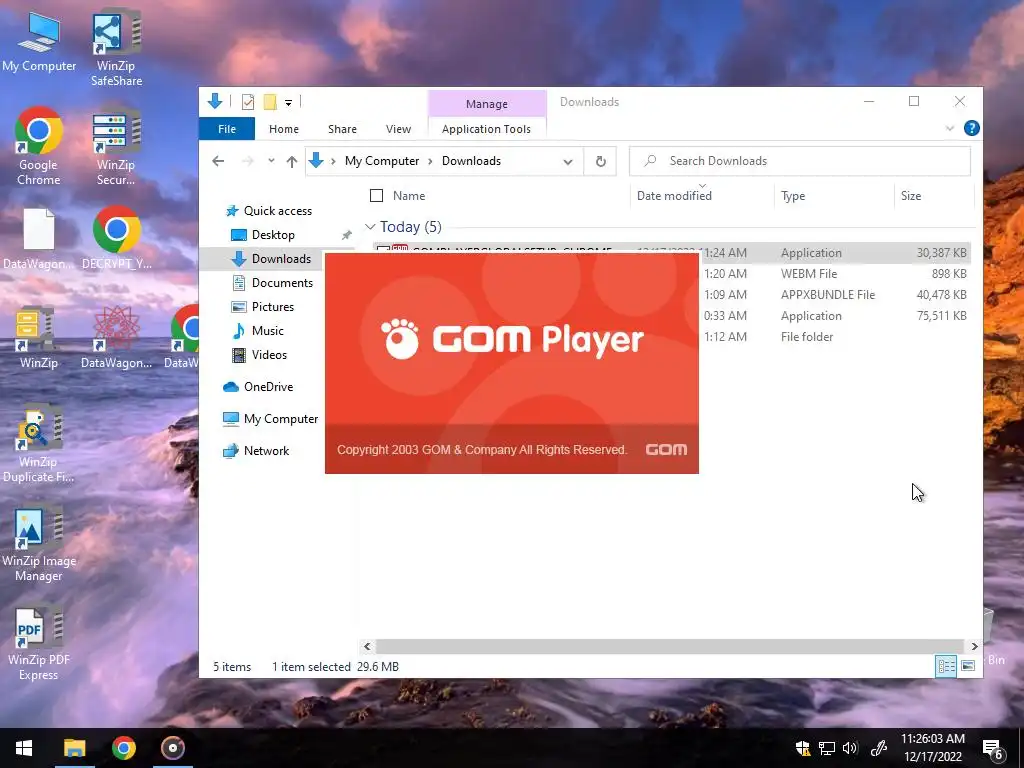
Task: Select the red DataWagon star icon
Action: (x=116, y=338)
